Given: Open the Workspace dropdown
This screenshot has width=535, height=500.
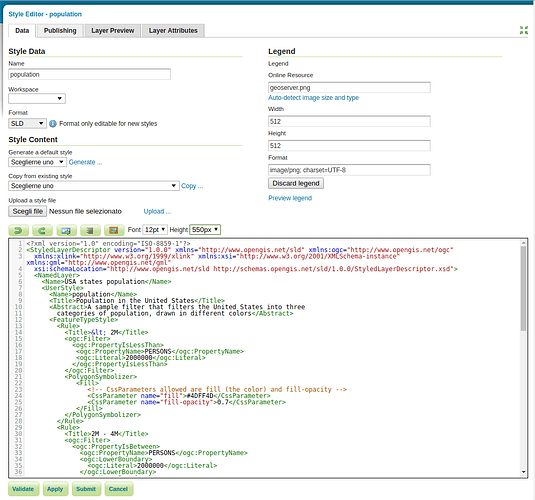Looking at the screenshot, I should pyautogui.click(x=37, y=99).
